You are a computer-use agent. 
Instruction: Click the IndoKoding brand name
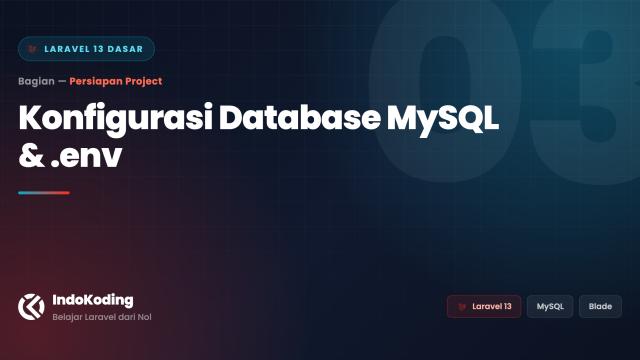point(93,300)
